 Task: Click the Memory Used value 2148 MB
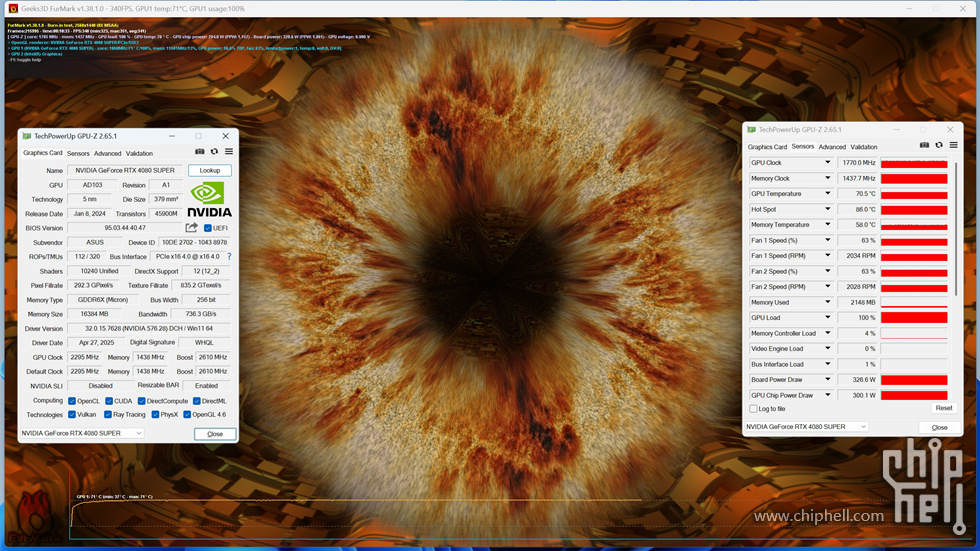point(857,302)
